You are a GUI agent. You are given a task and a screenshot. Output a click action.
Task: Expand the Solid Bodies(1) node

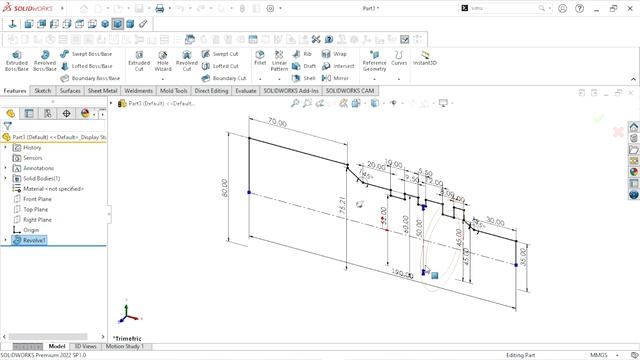coord(5,178)
